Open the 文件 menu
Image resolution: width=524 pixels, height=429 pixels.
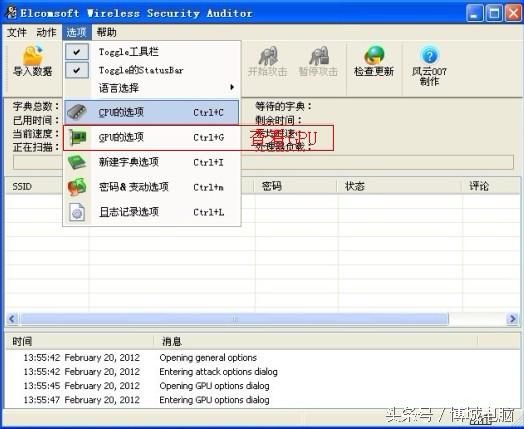click(17, 32)
